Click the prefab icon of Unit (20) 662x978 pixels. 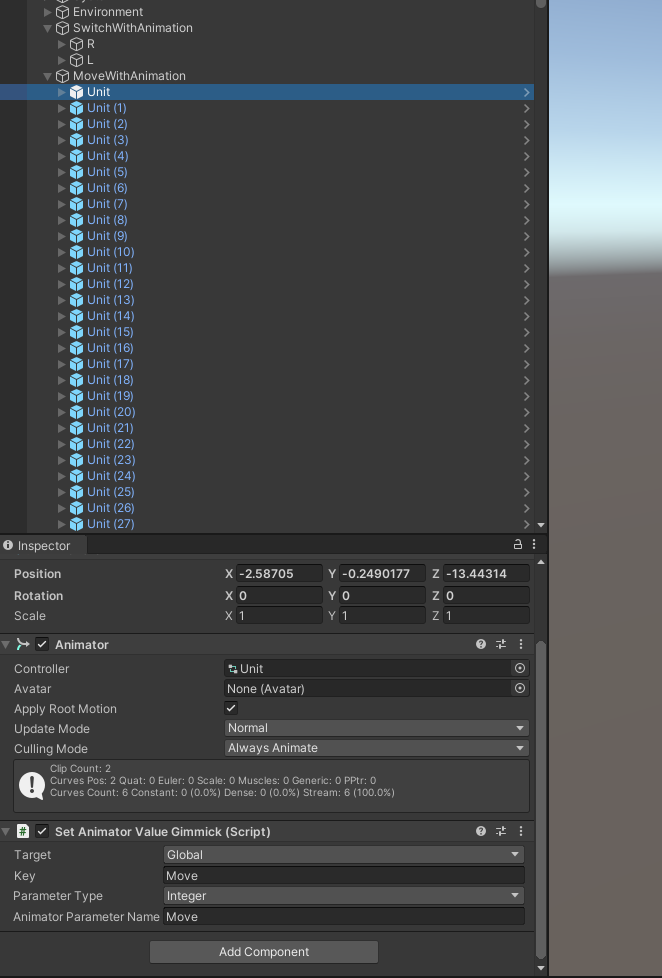[76, 412]
